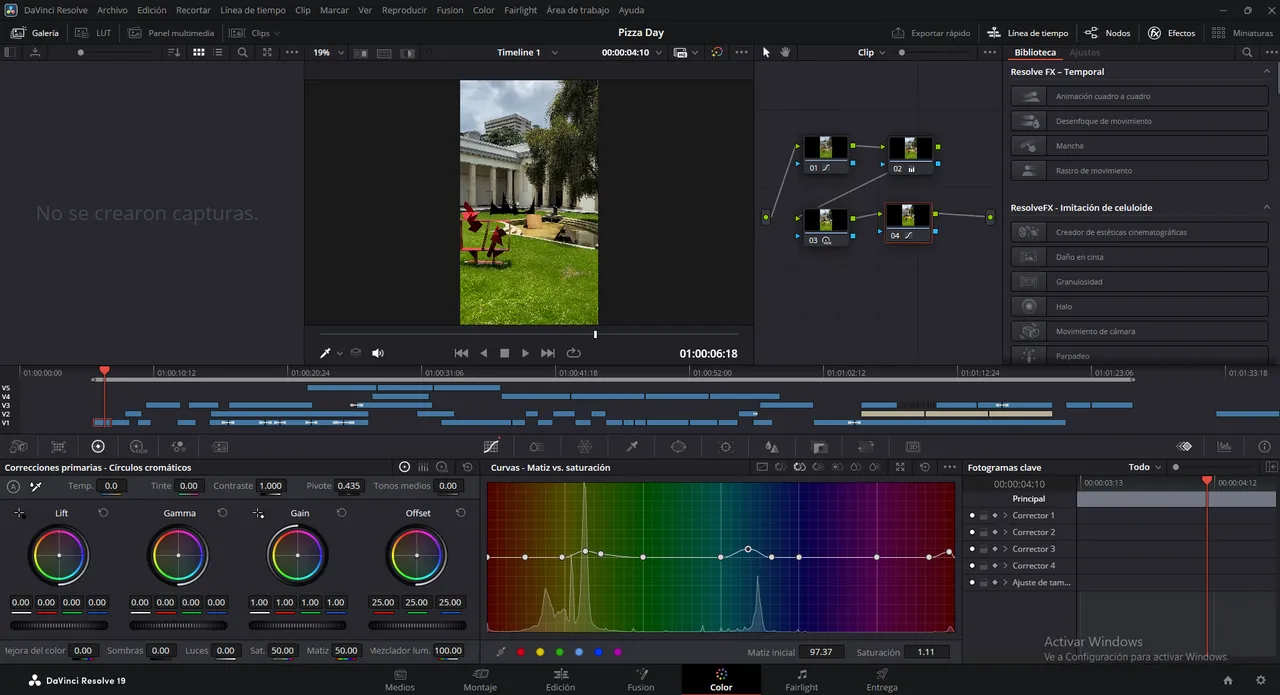Reset the Gamma color wheel
Image resolution: width=1280 pixels, height=695 pixels.
tap(222, 513)
